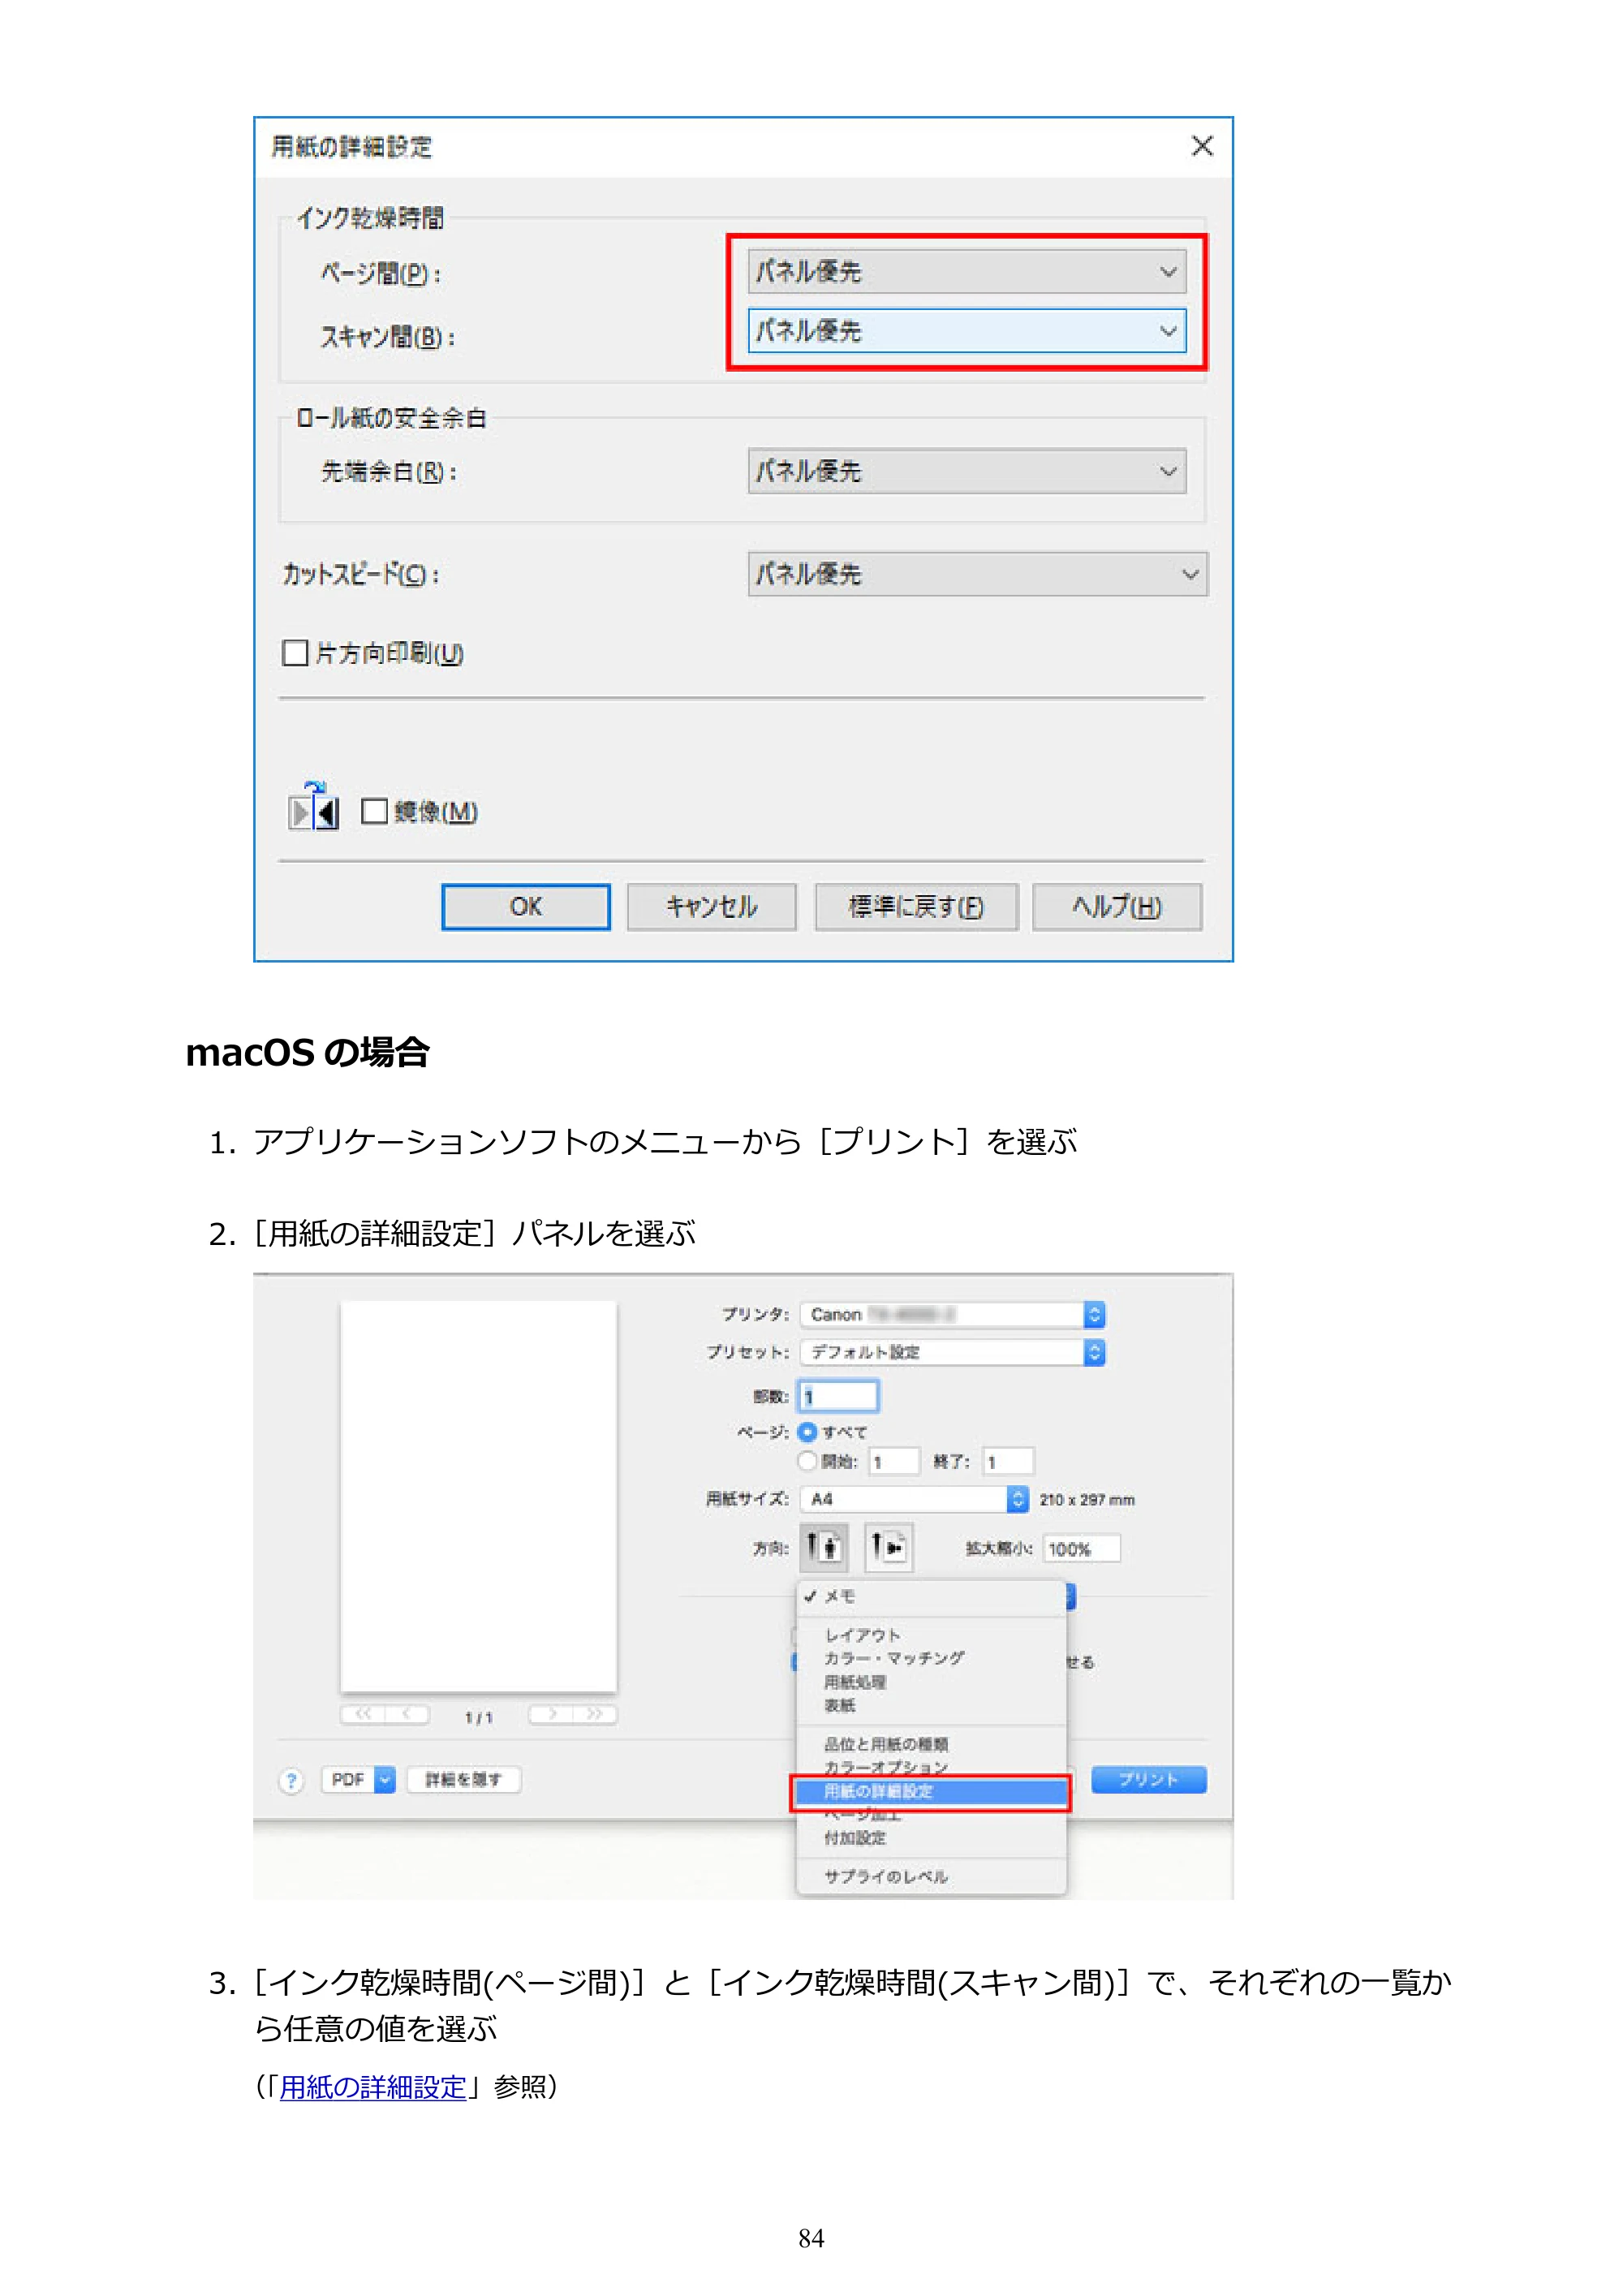Click the OK button
Screen dimensions: 1623x2296
[526, 907]
